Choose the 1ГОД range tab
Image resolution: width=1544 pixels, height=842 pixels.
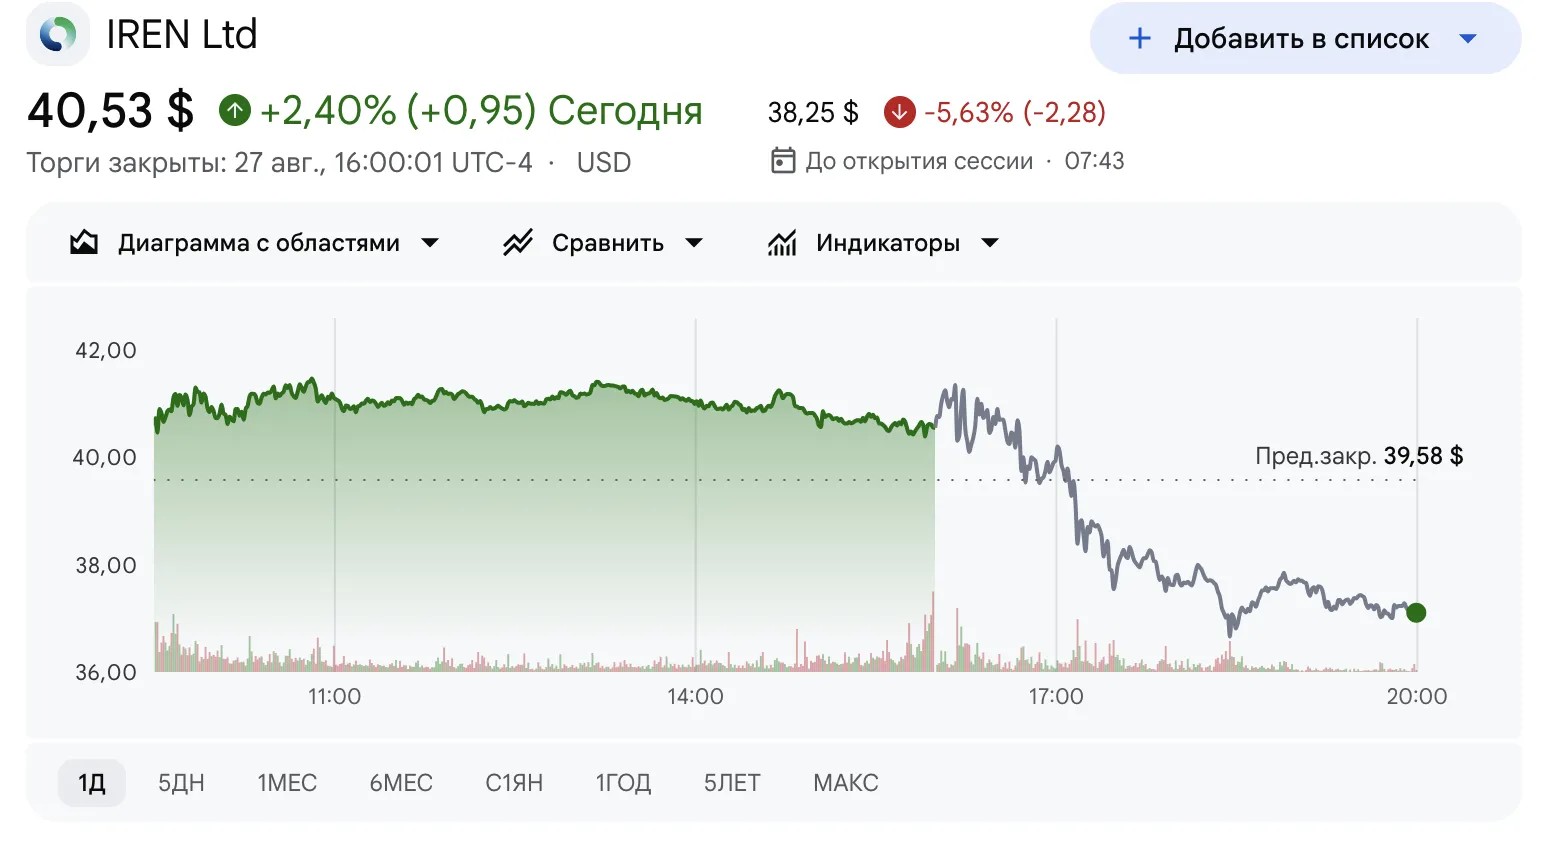pyautogui.click(x=623, y=783)
